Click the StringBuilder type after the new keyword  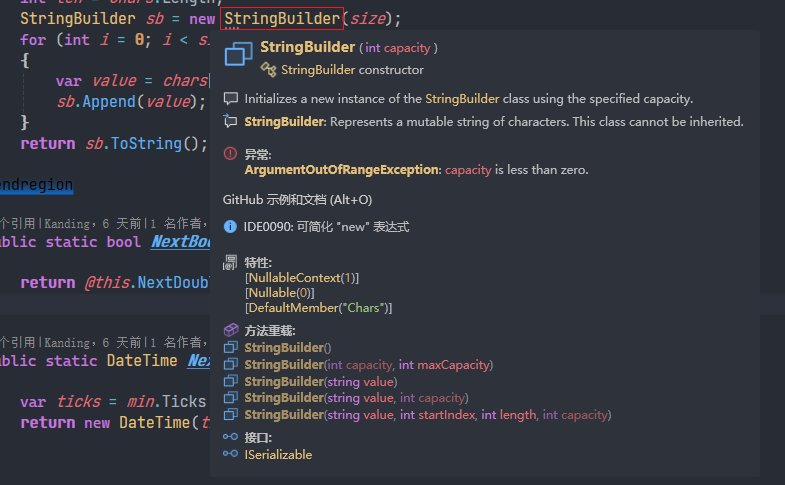[x=282, y=18]
